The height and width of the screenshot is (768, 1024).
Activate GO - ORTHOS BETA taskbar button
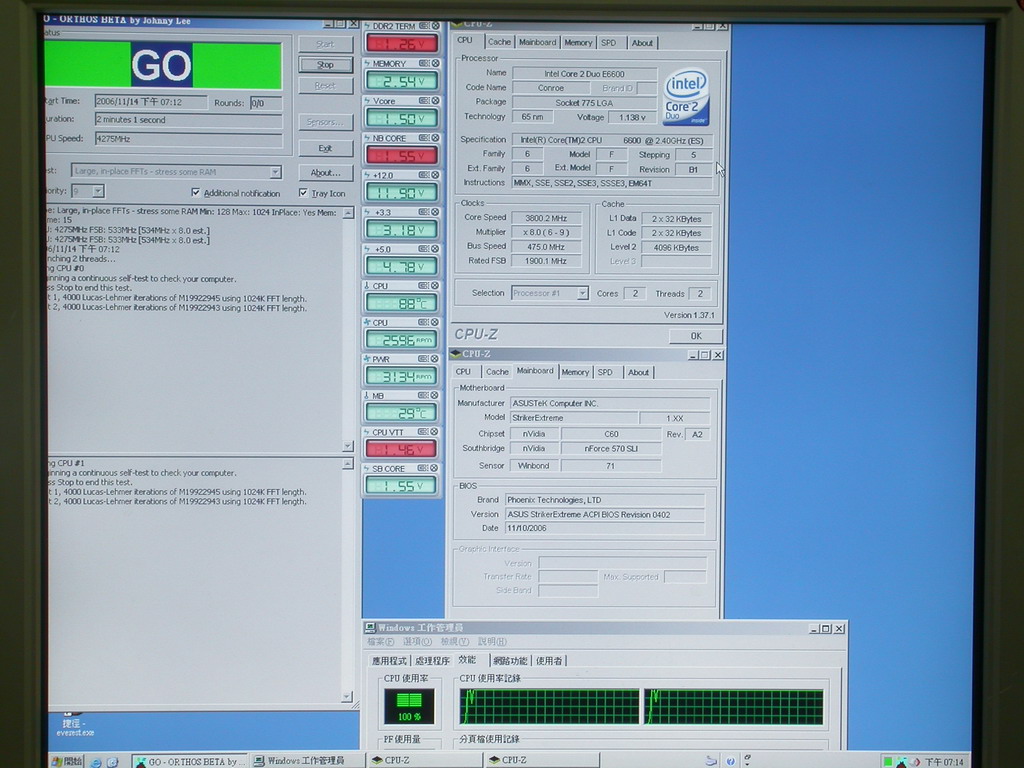tap(190, 761)
